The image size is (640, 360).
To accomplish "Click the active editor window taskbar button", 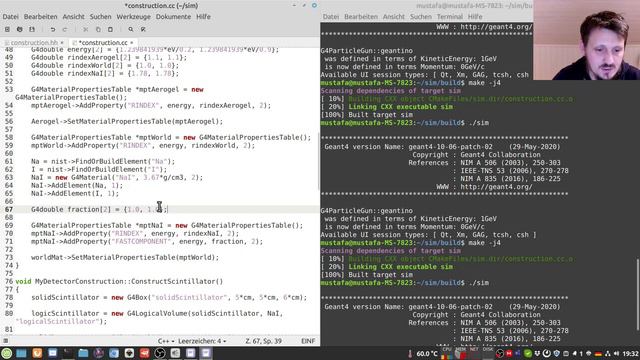I will coord(206,353).
